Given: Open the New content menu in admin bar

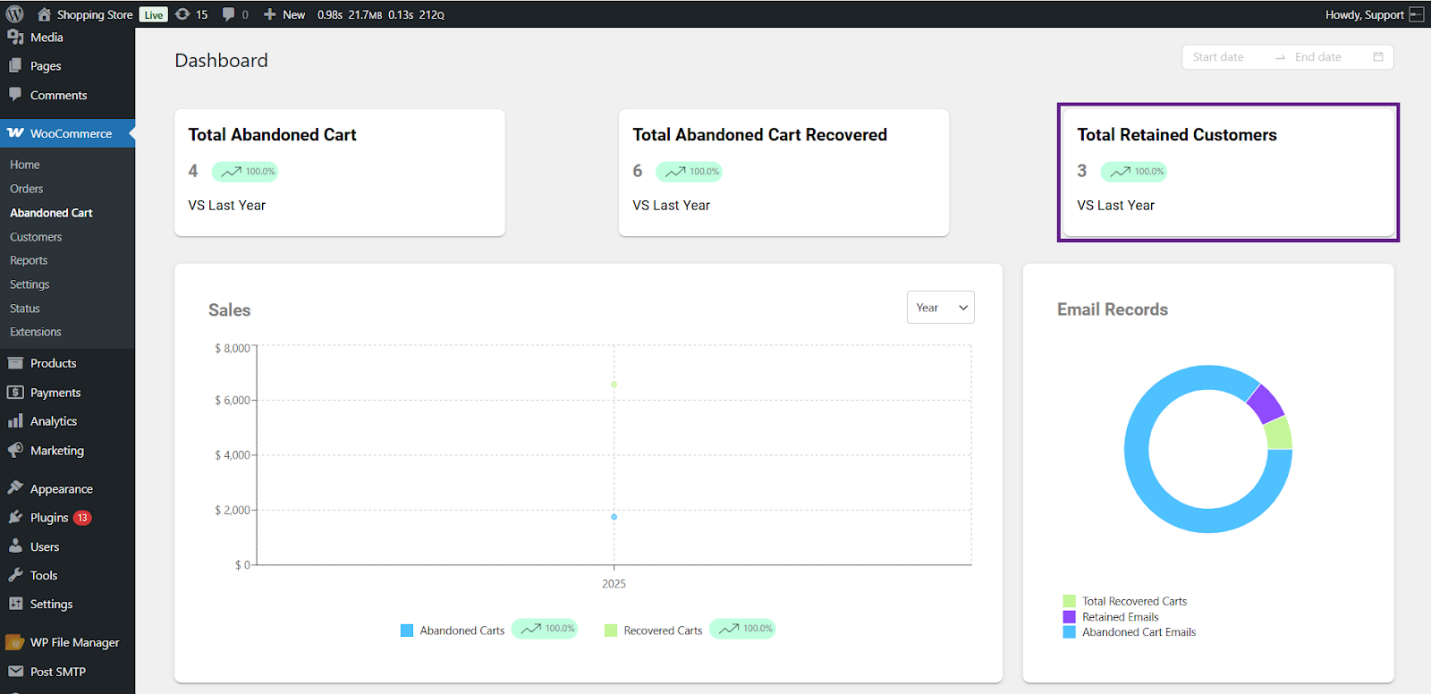Looking at the screenshot, I should click(x=285, y=14).
